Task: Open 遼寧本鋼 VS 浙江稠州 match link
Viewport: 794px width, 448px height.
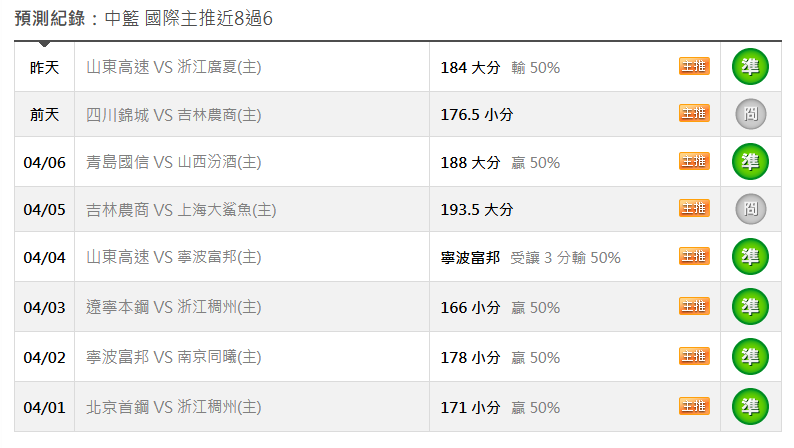Action: click(x=174, y=307)
